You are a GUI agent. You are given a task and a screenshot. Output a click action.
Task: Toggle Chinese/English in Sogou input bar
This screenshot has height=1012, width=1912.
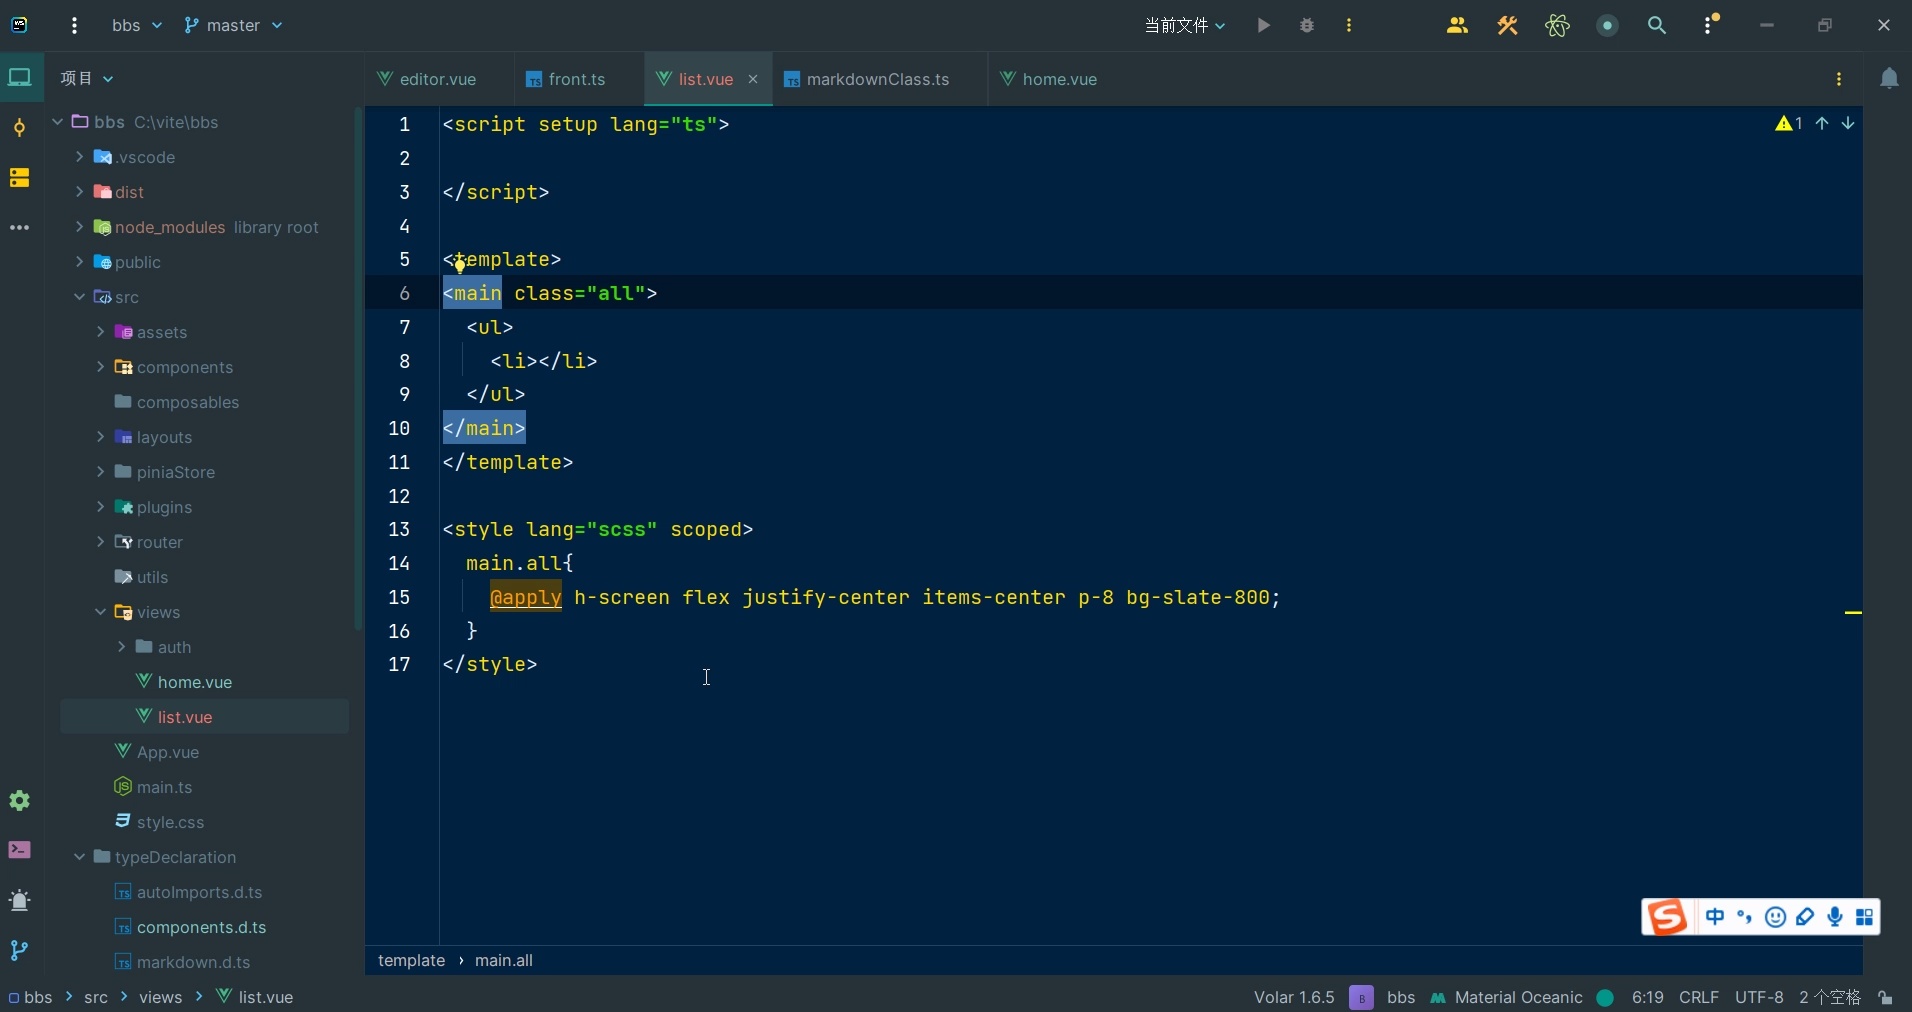(x=1714, y=917)
